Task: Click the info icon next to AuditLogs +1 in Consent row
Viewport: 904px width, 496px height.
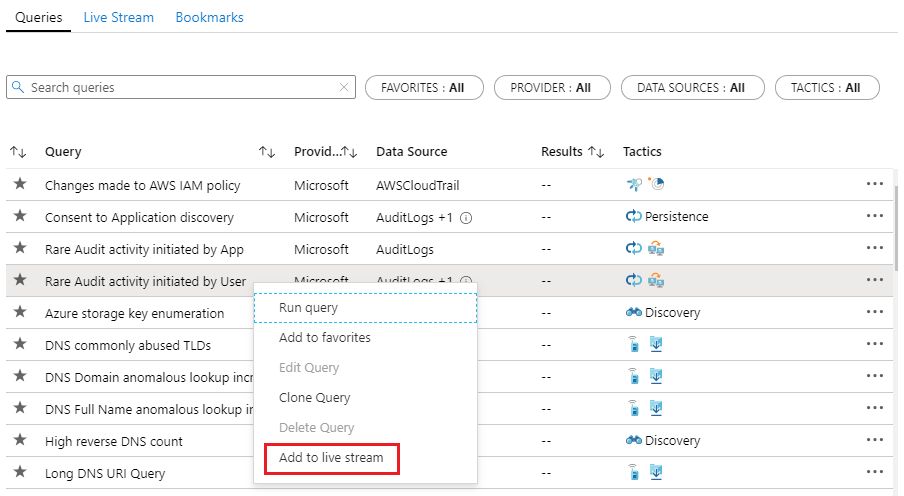Action: tap(466, 217)
